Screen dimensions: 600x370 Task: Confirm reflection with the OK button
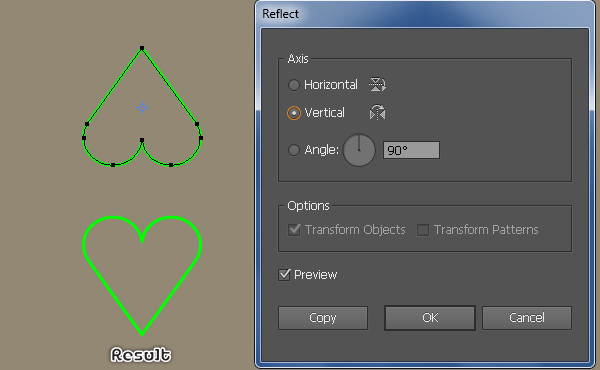pos(430,318)
